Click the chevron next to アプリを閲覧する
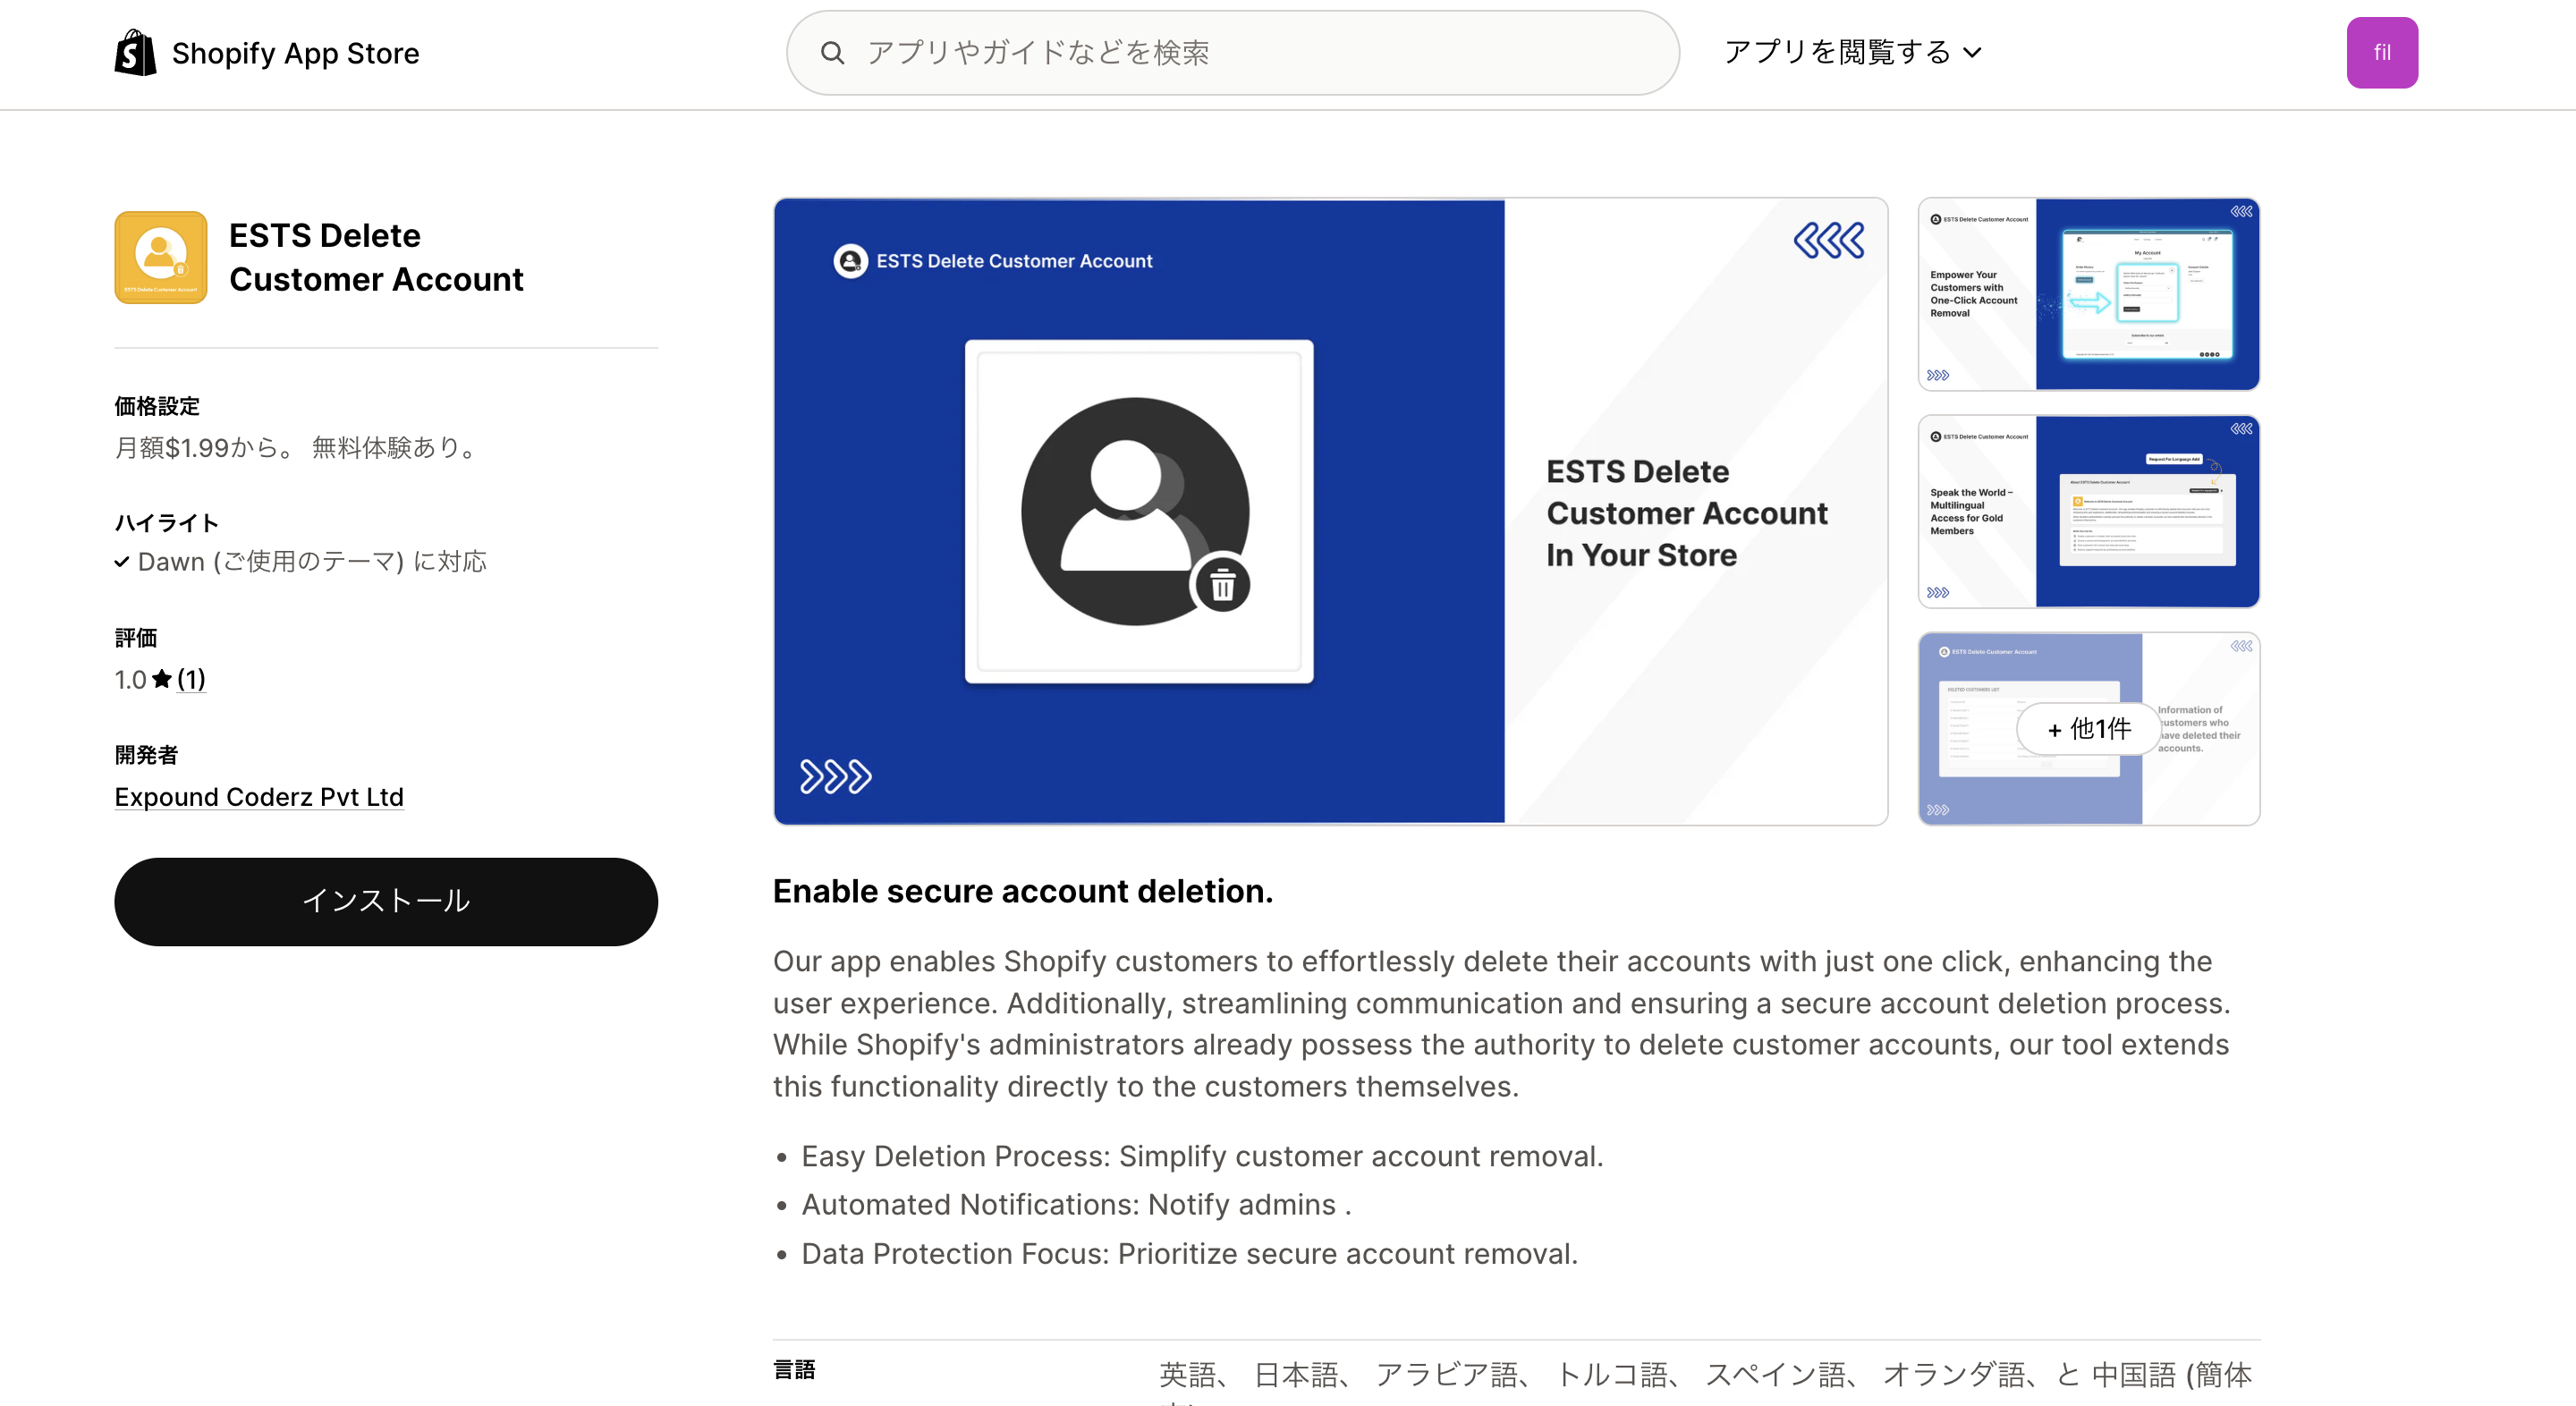Image resolution: width=2576 pixels, height=1406 pixels. click(x=1972, y=53)
